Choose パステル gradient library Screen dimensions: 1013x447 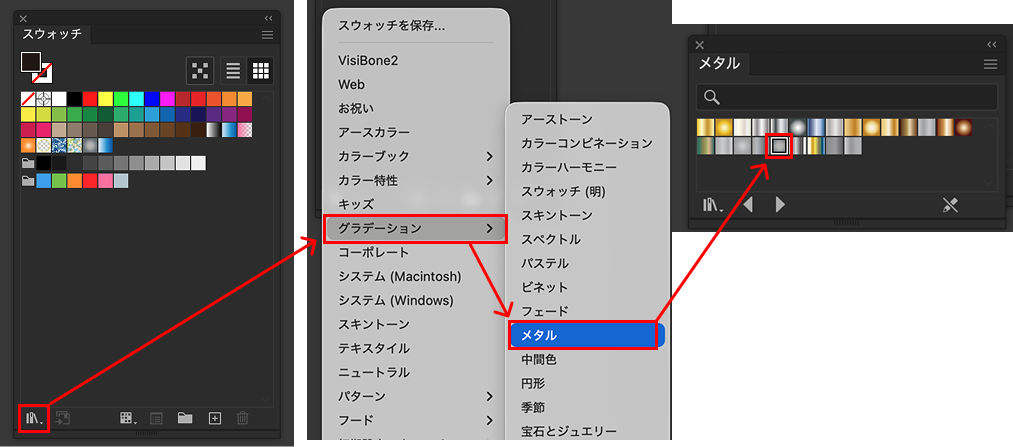[x=545, y=264]
